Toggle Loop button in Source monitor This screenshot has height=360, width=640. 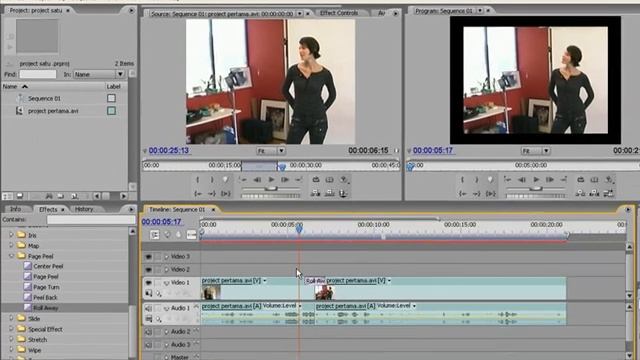(x=316, y=180)
